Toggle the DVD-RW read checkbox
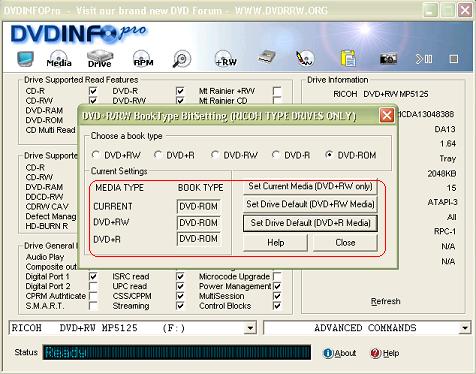Viewport: 476px width, 374px height. (x=180, y=100)
